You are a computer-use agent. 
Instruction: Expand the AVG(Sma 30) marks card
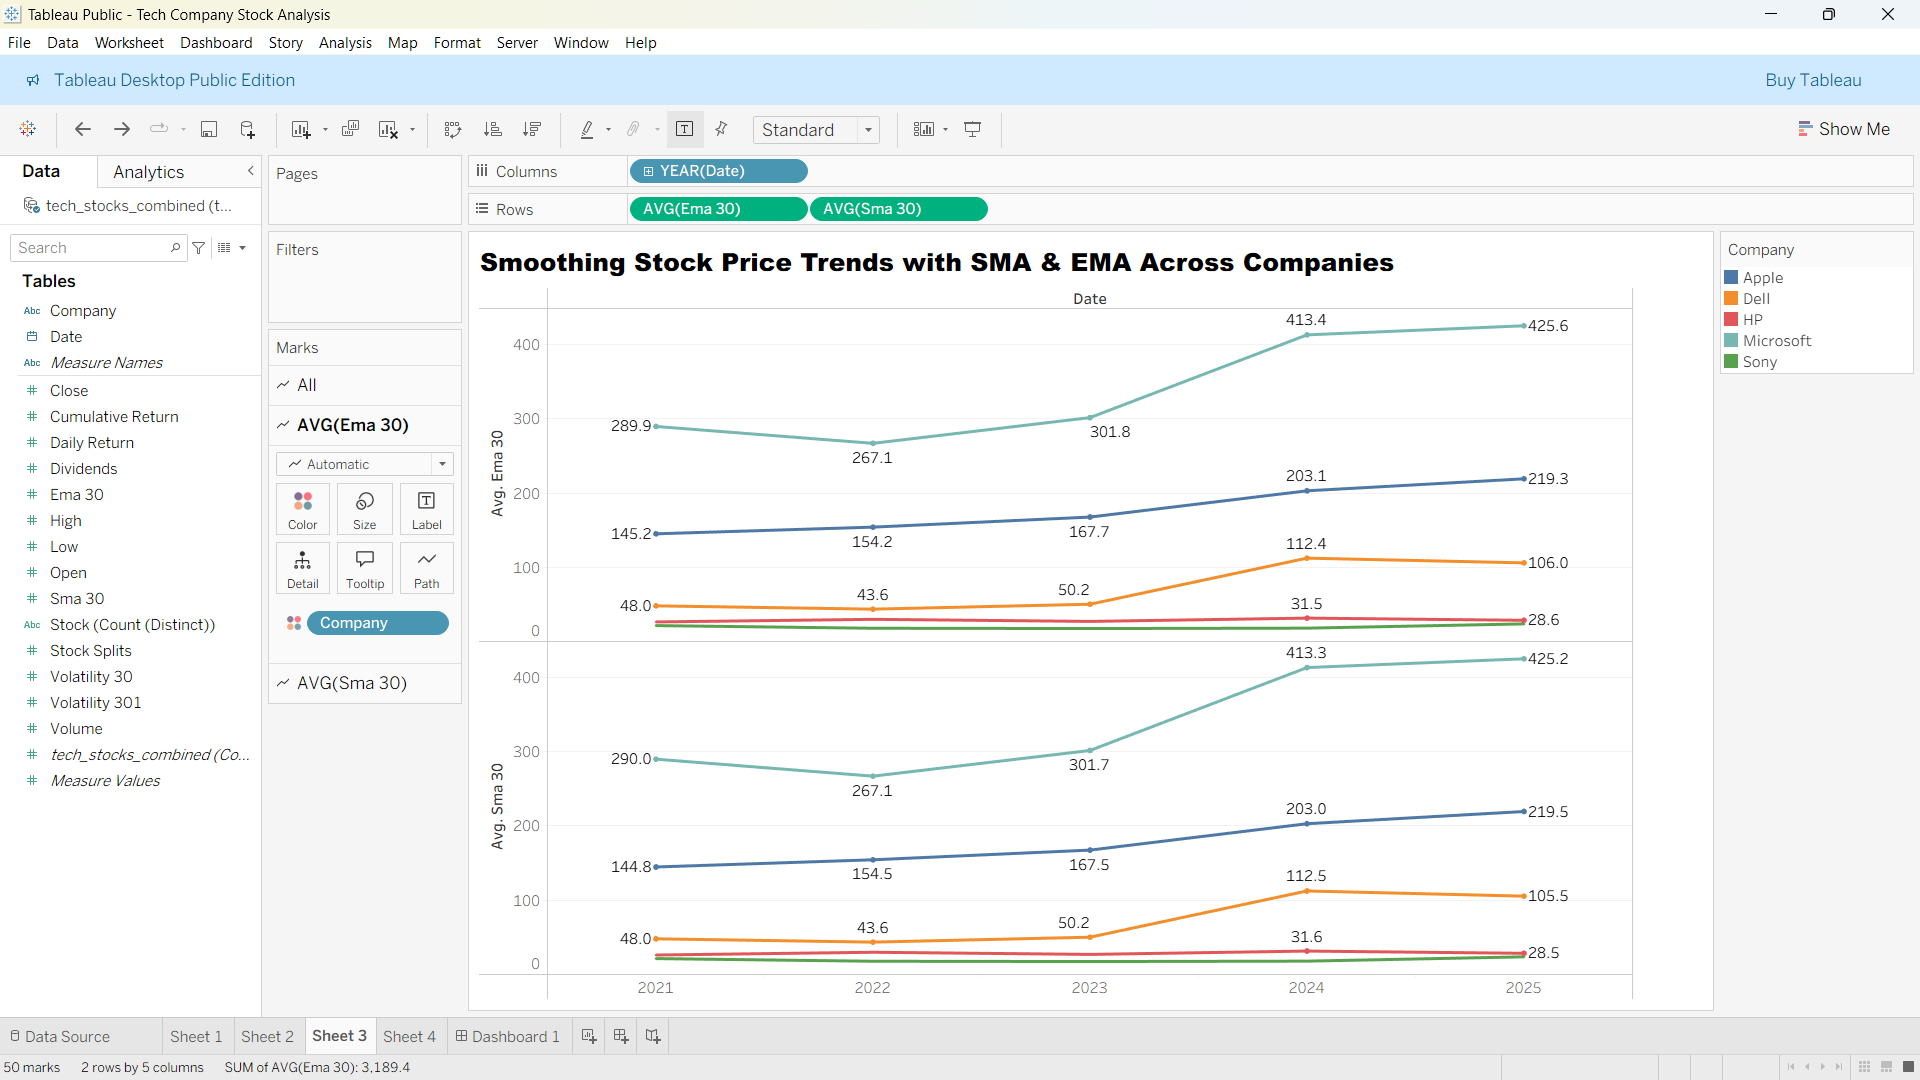click(365, 683)
